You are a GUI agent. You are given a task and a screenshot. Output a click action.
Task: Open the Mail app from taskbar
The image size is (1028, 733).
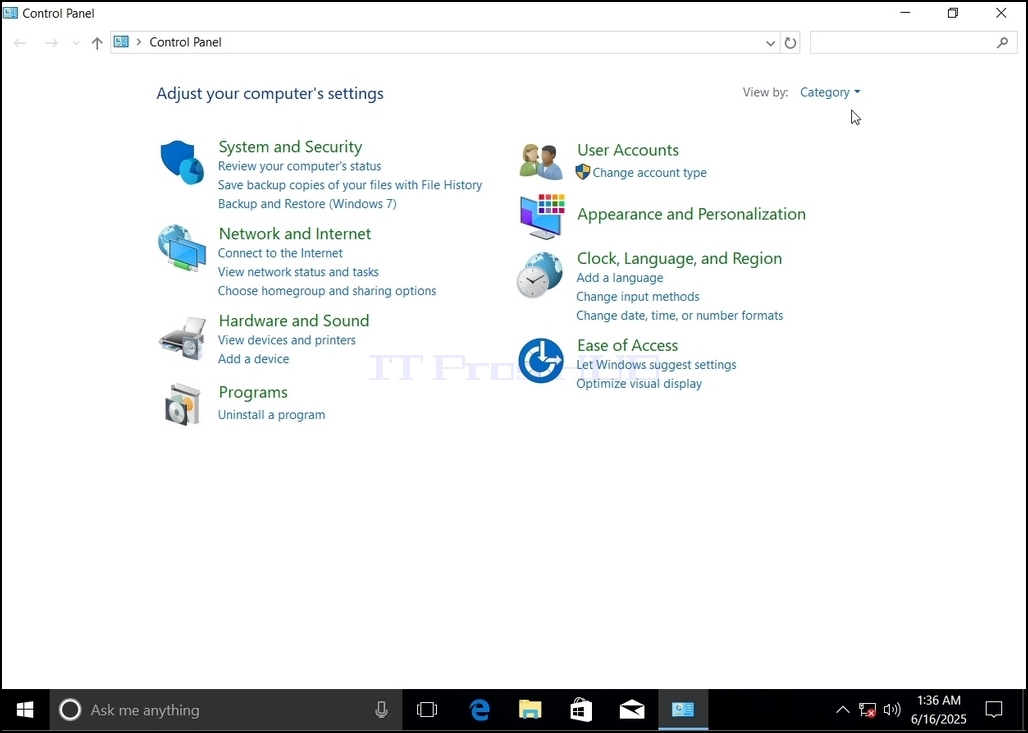632,710
